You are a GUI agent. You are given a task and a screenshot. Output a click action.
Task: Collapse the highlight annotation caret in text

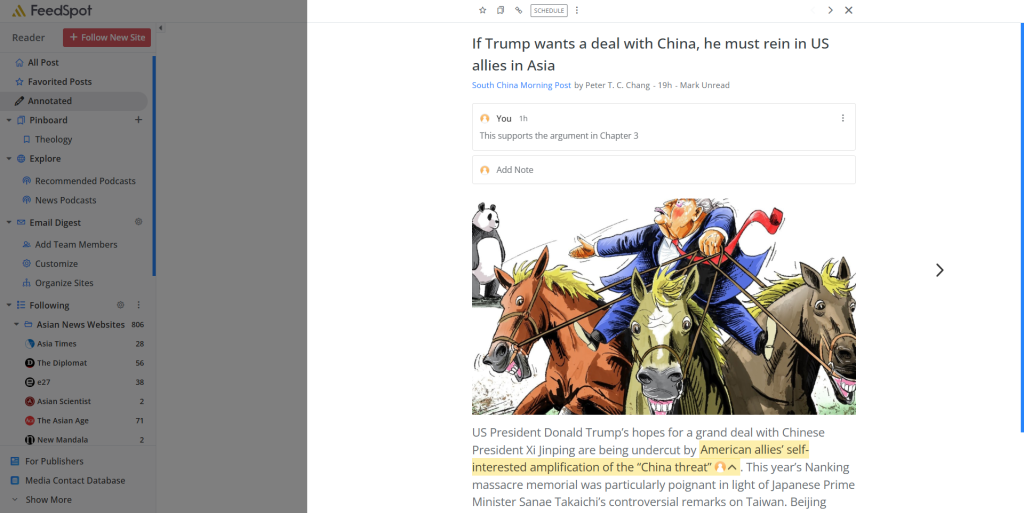(x=732, y=467)
